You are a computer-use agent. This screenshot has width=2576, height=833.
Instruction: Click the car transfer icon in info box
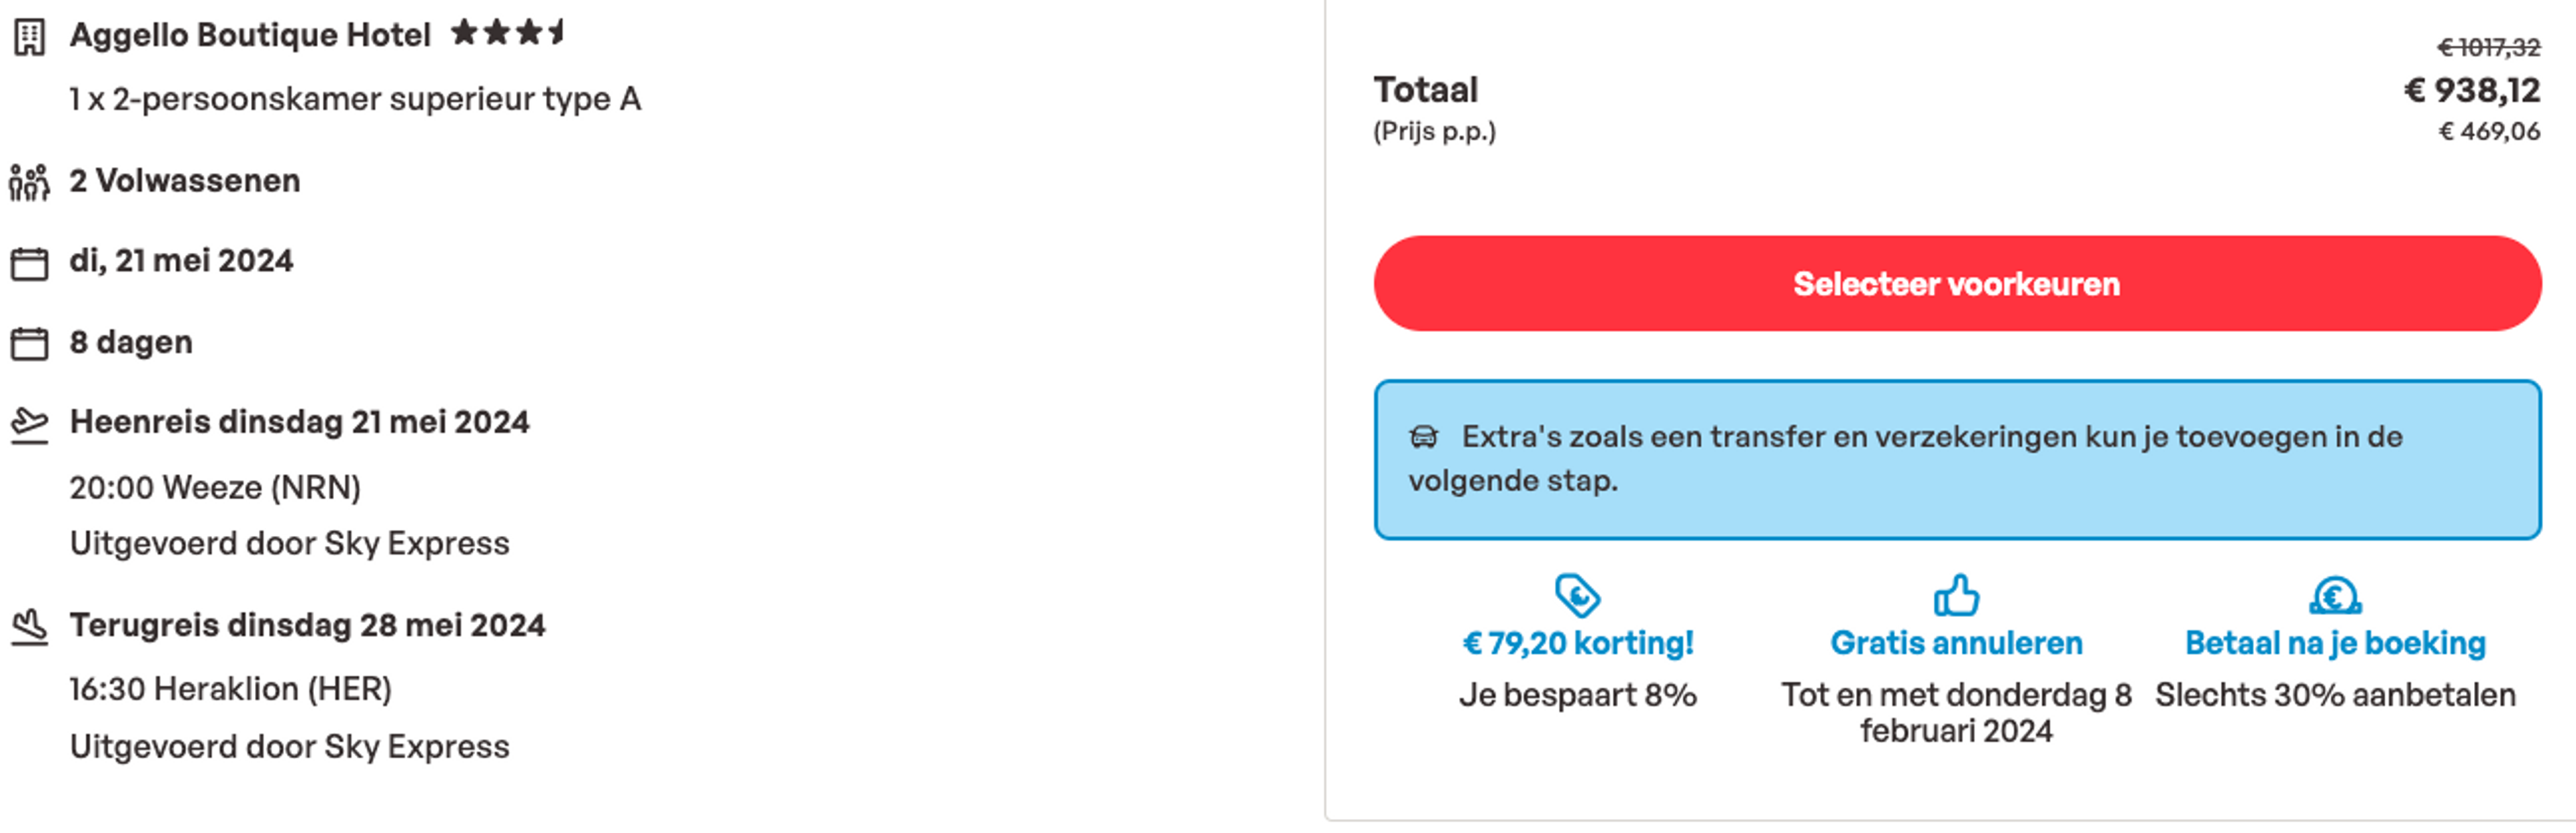[x=1423, y=437]
